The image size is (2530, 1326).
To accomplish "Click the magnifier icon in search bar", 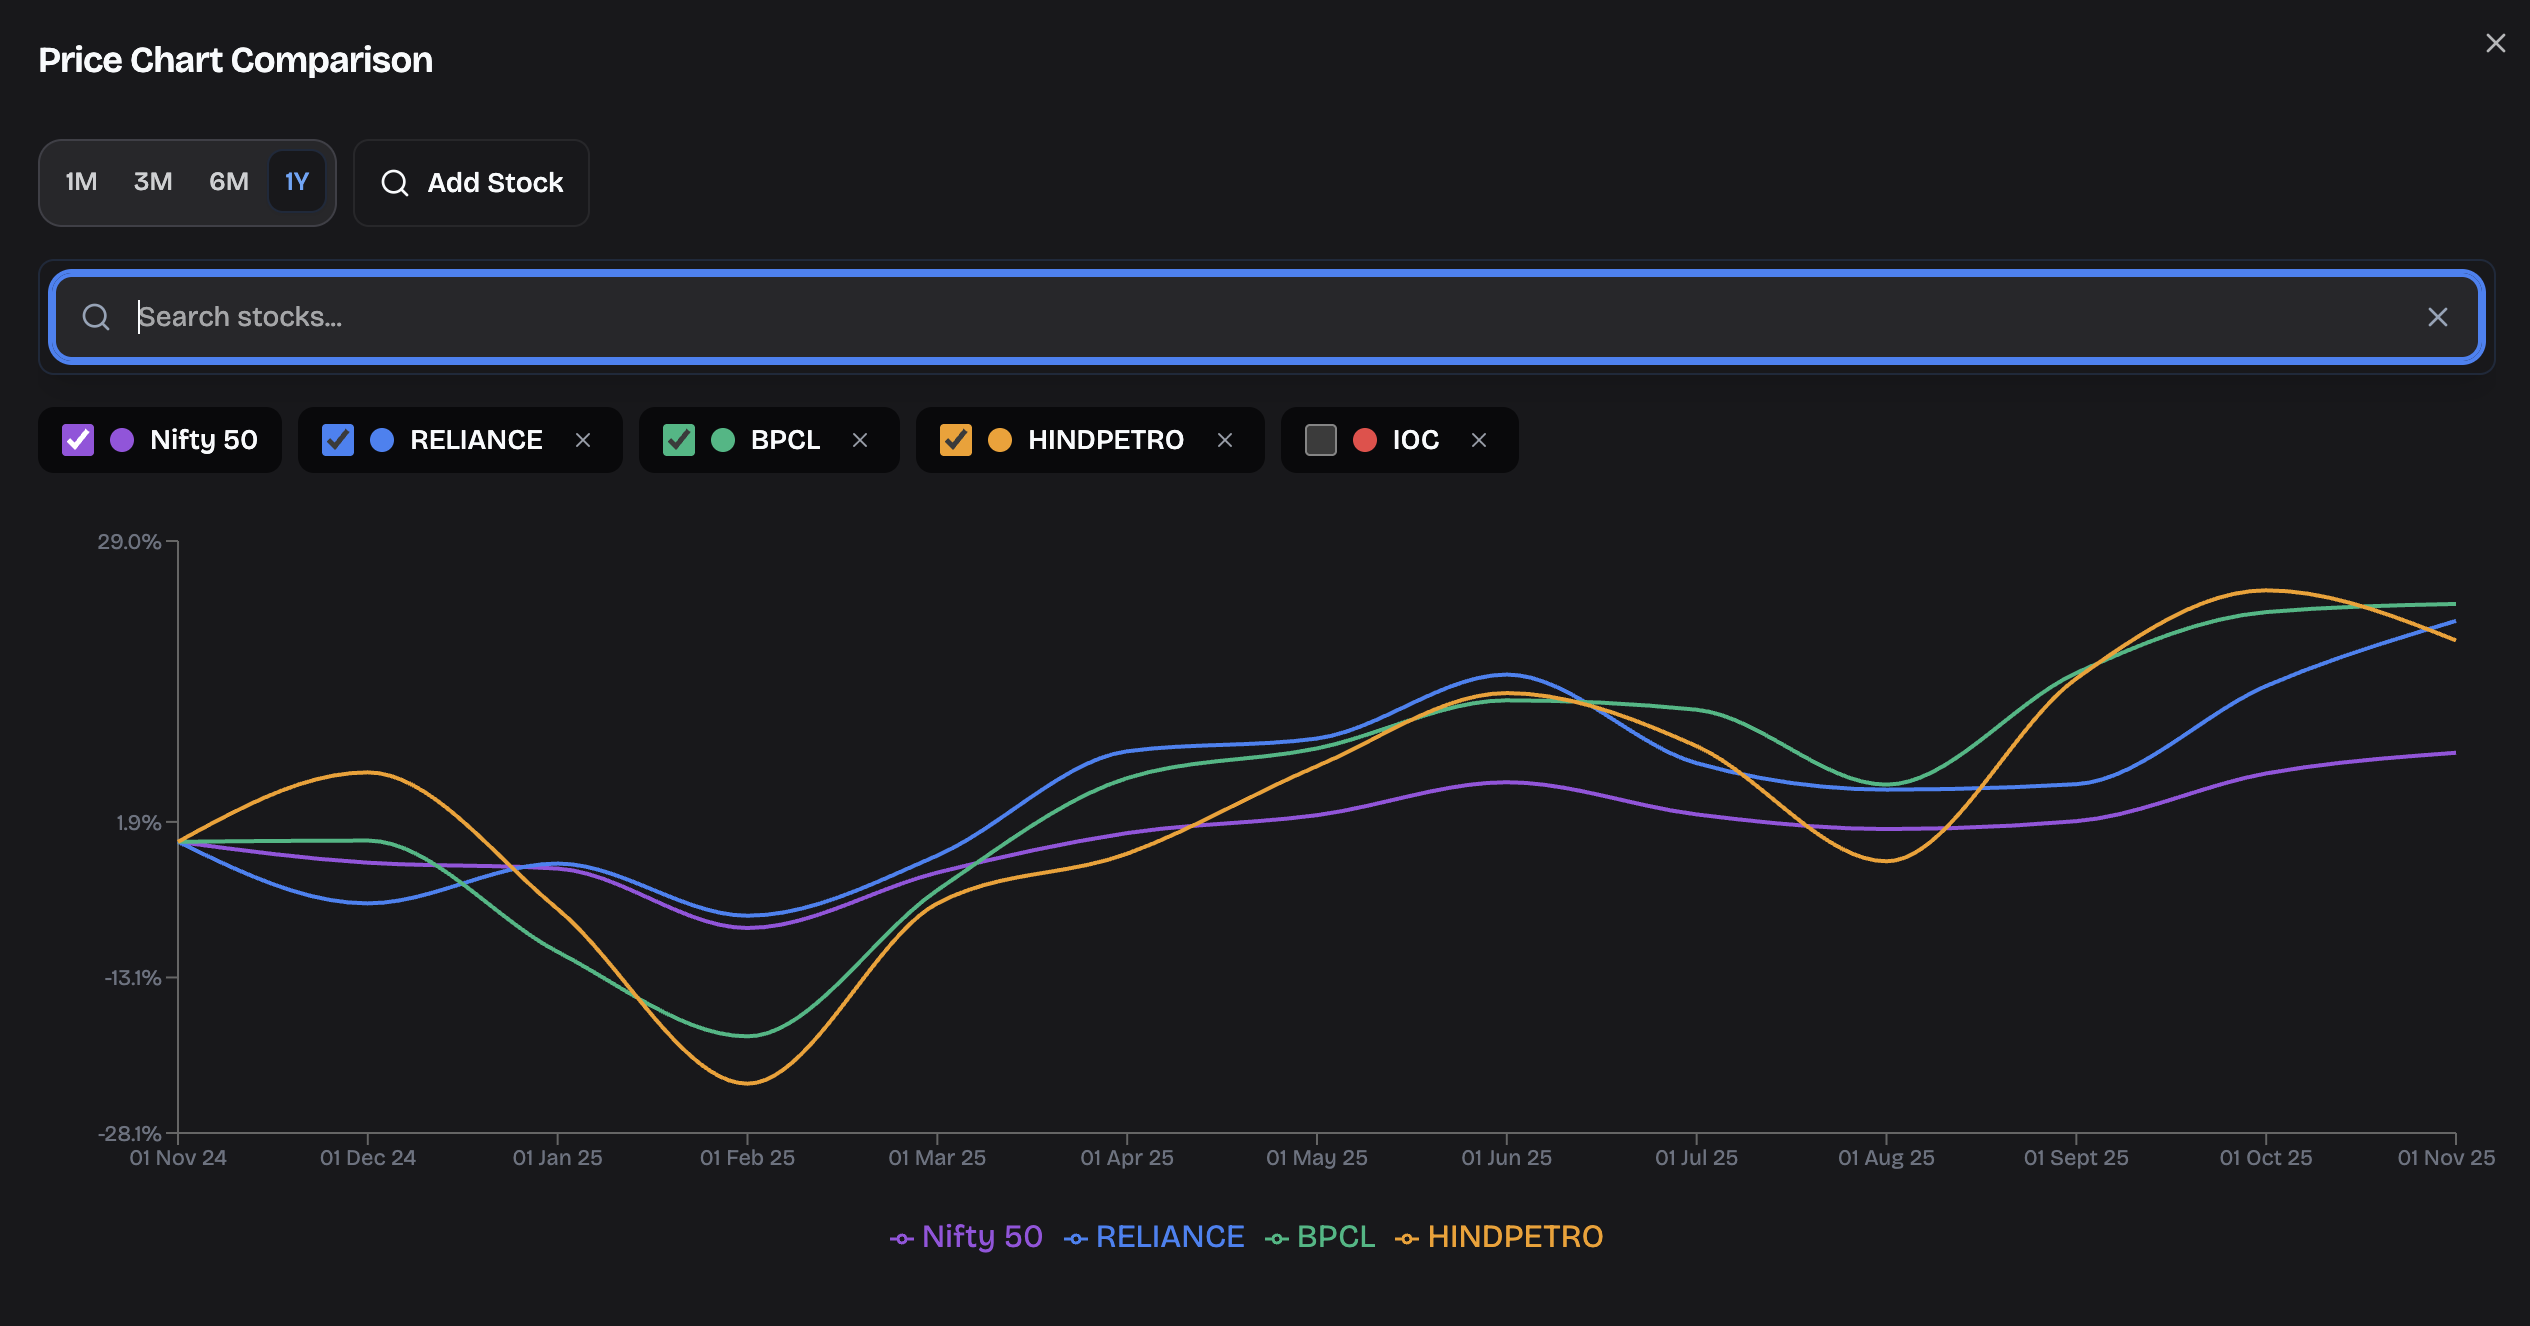I will [96, 317].
